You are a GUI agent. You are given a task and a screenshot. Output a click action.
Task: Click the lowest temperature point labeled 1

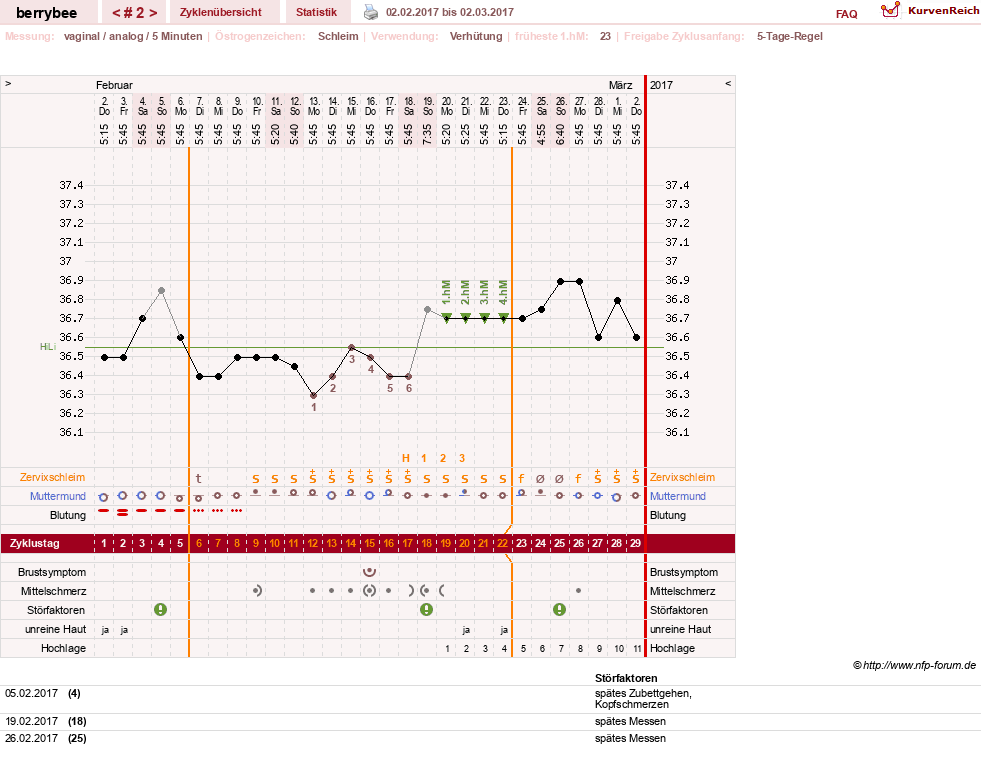(313, 396)
